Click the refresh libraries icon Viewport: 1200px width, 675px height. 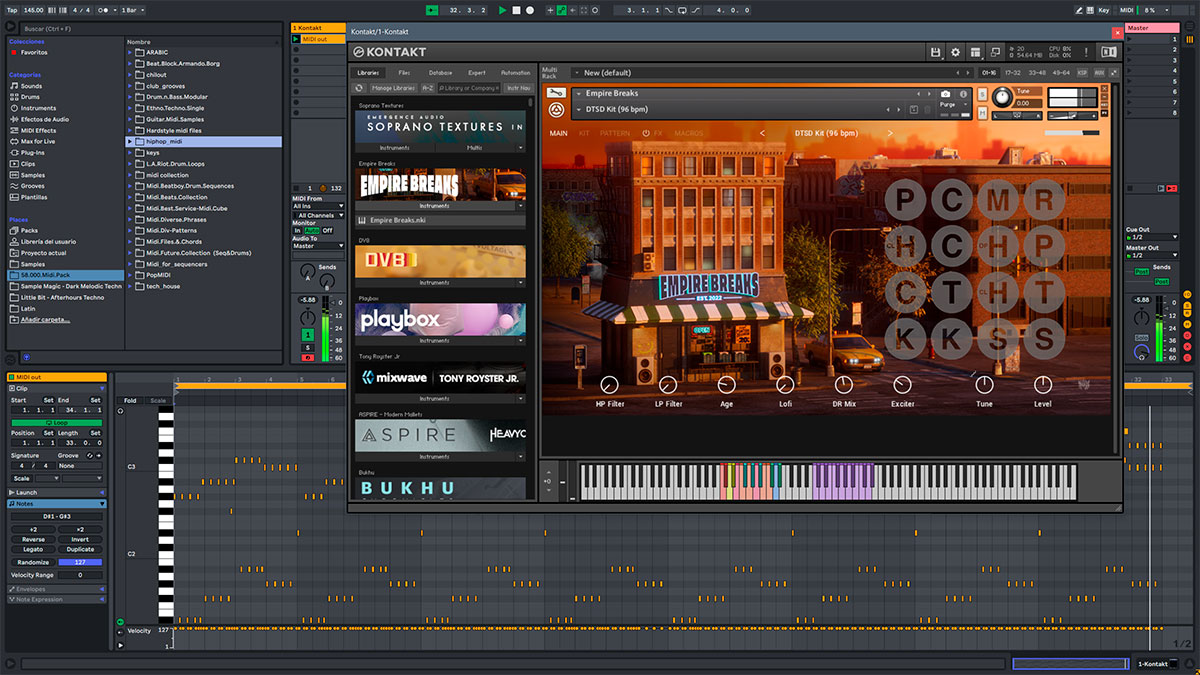361,88
